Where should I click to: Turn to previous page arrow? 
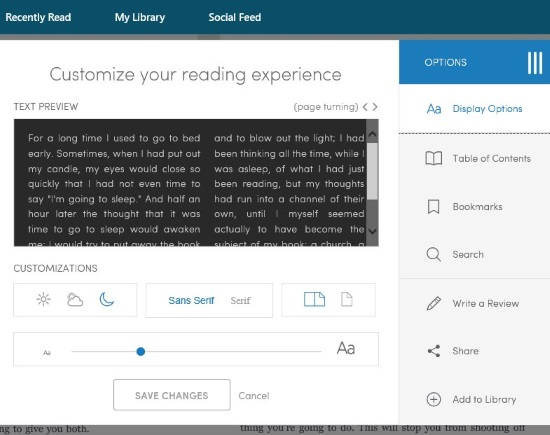click(x=365, y=107)
